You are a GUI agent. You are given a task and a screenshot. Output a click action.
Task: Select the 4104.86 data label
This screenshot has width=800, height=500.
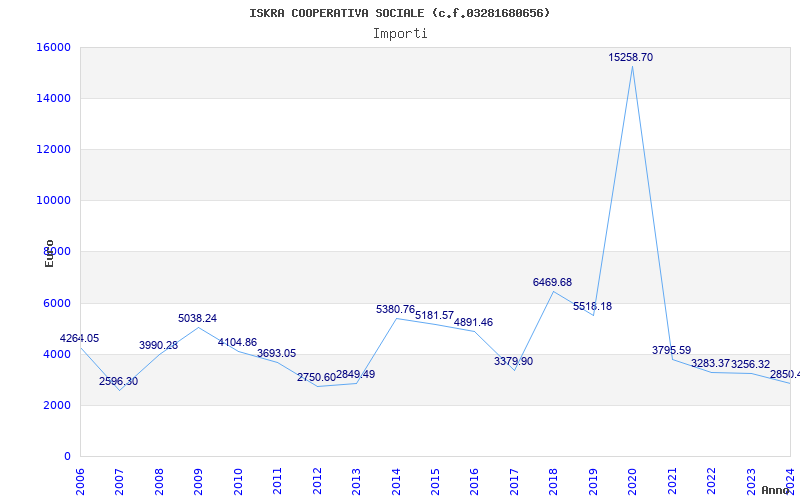tap(237, 342)
